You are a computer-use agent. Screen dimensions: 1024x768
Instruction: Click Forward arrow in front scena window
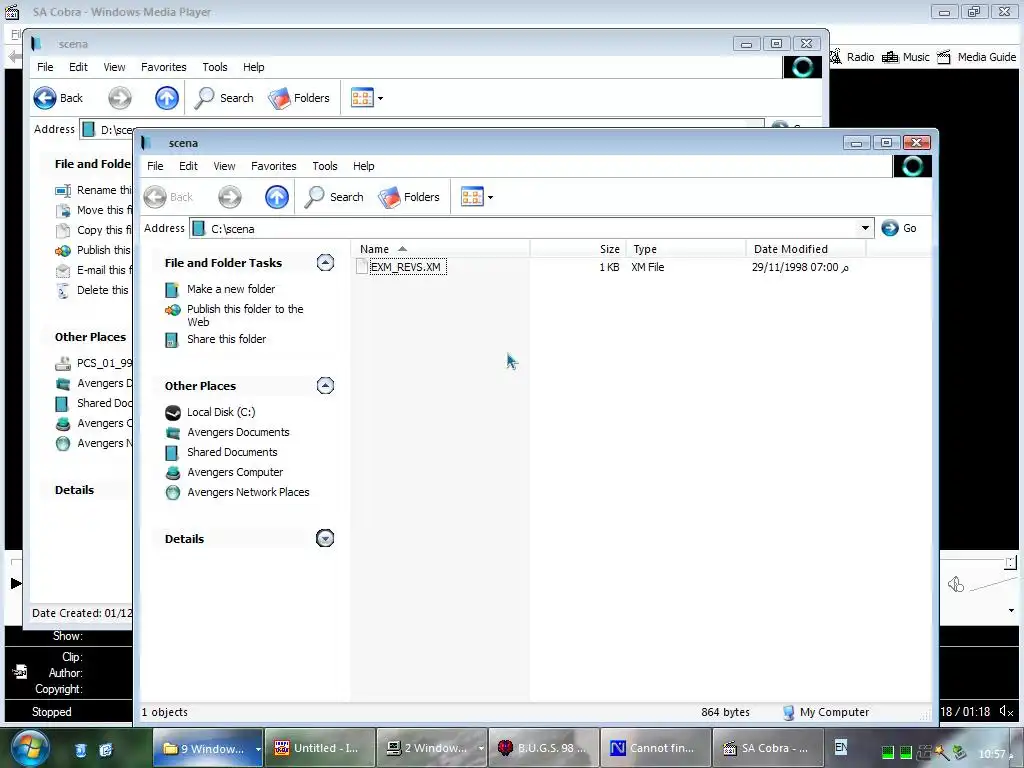click(230, 197)
